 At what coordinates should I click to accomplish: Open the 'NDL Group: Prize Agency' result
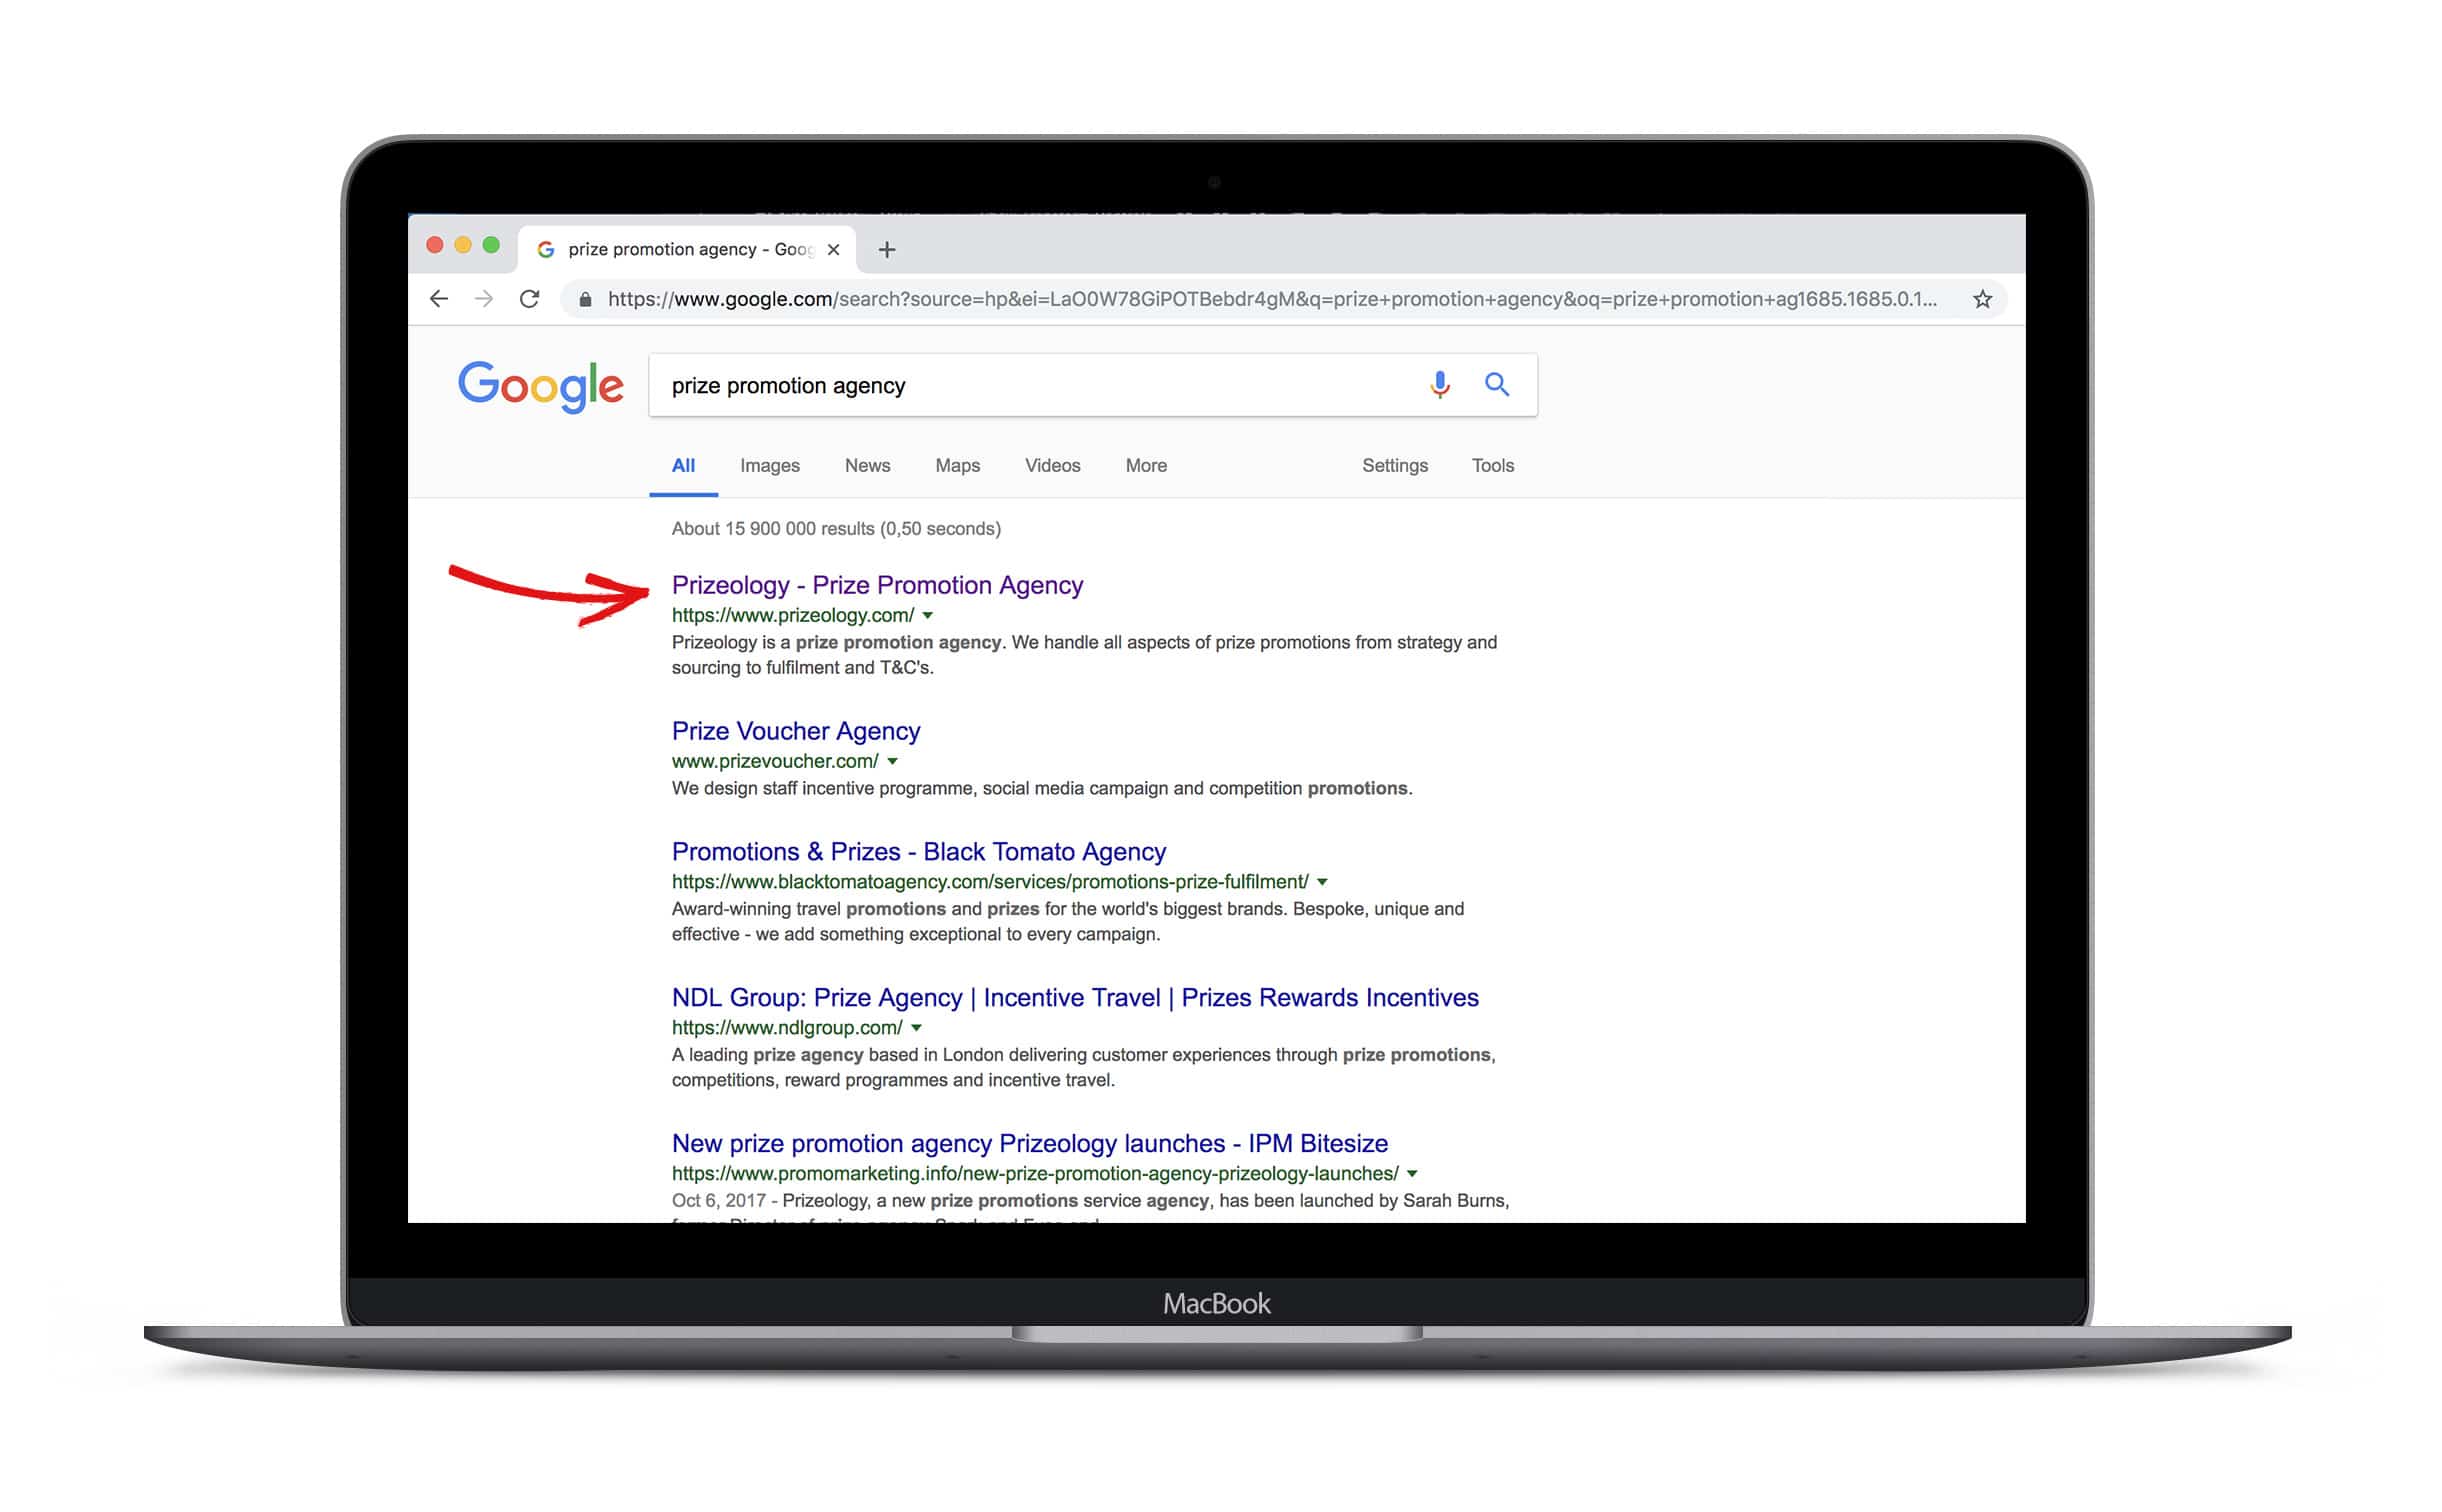pos(1075,998)
